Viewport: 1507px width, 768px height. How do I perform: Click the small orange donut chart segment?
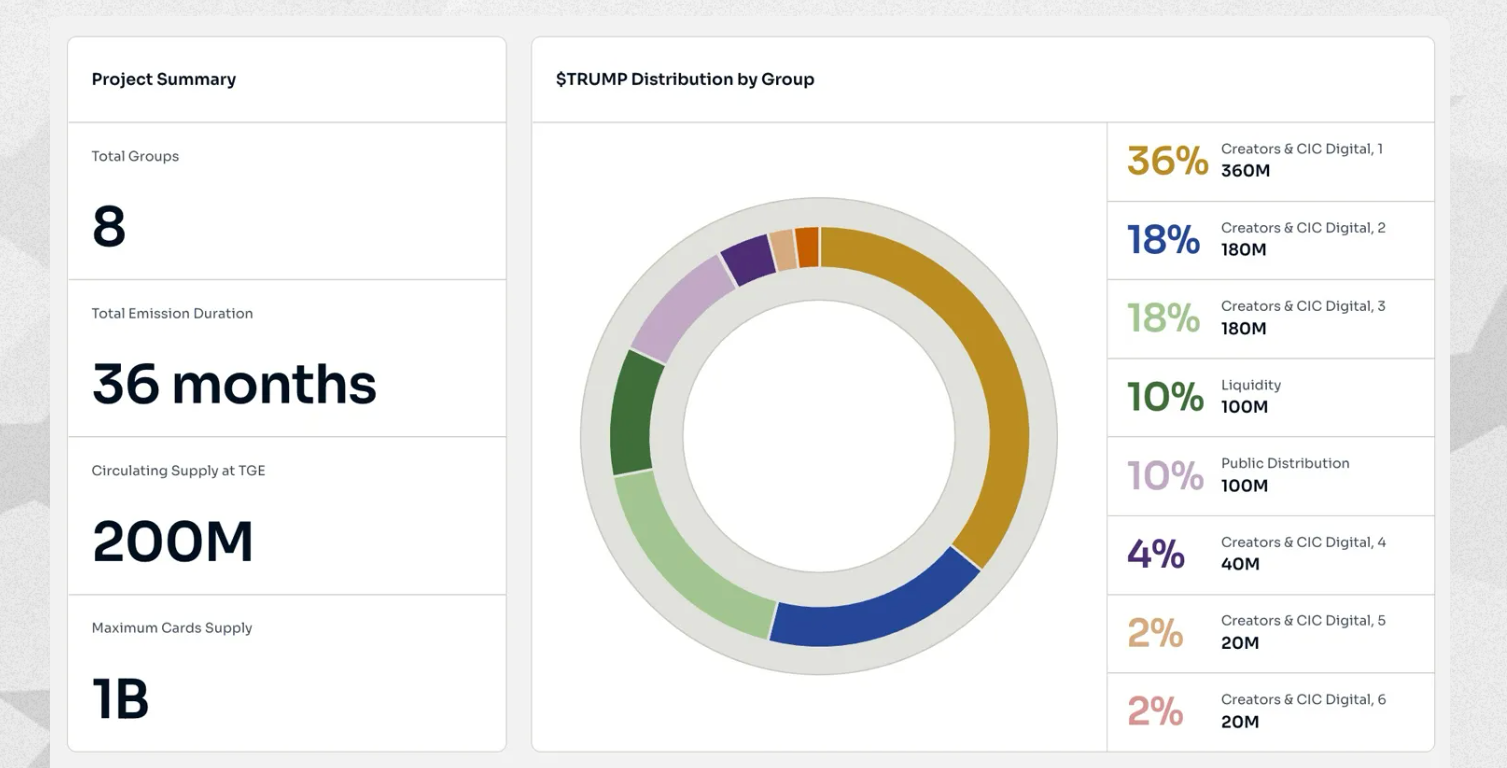pyautogui.click(x=808, y=247)
